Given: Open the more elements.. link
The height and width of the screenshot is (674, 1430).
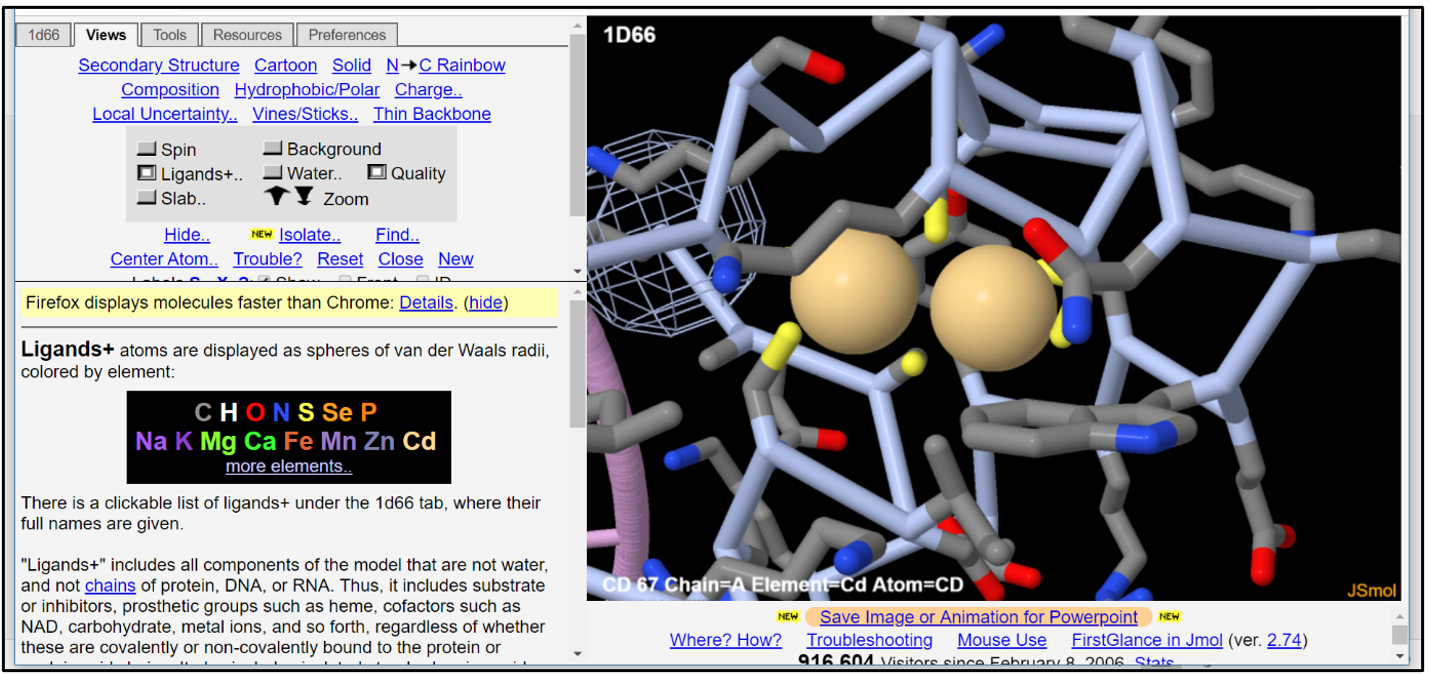Looking at the screenshot, I should click(289, 466).
